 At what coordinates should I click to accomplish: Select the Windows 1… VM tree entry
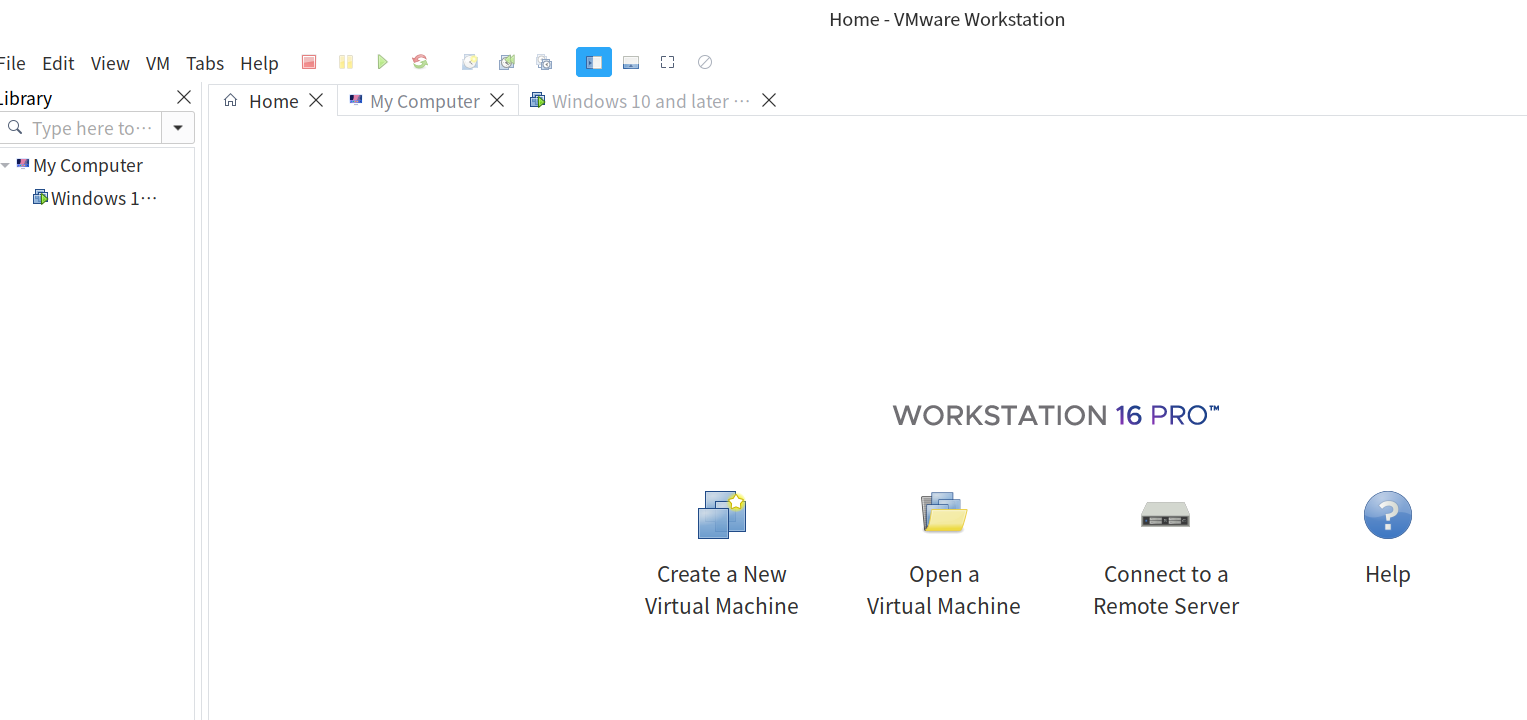[x=104, y=198]
